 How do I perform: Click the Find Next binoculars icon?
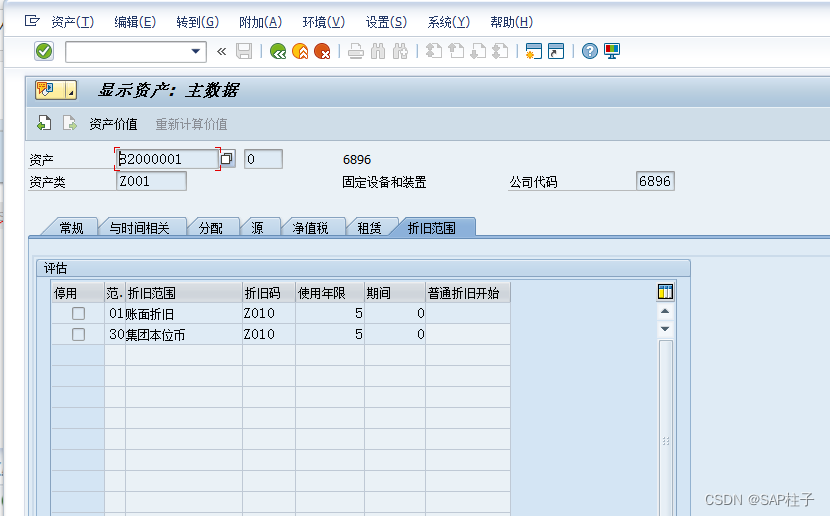click(x=400, y=51)
